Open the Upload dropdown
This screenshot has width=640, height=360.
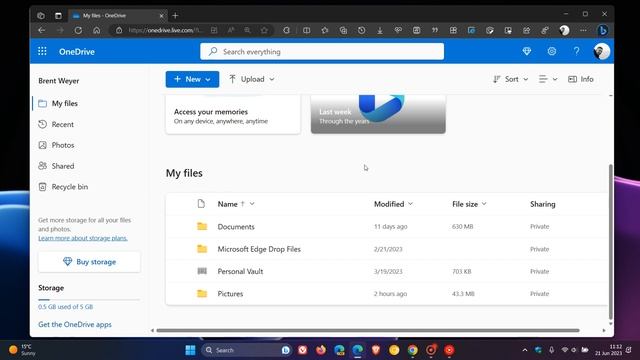click(x=251, y=79)
